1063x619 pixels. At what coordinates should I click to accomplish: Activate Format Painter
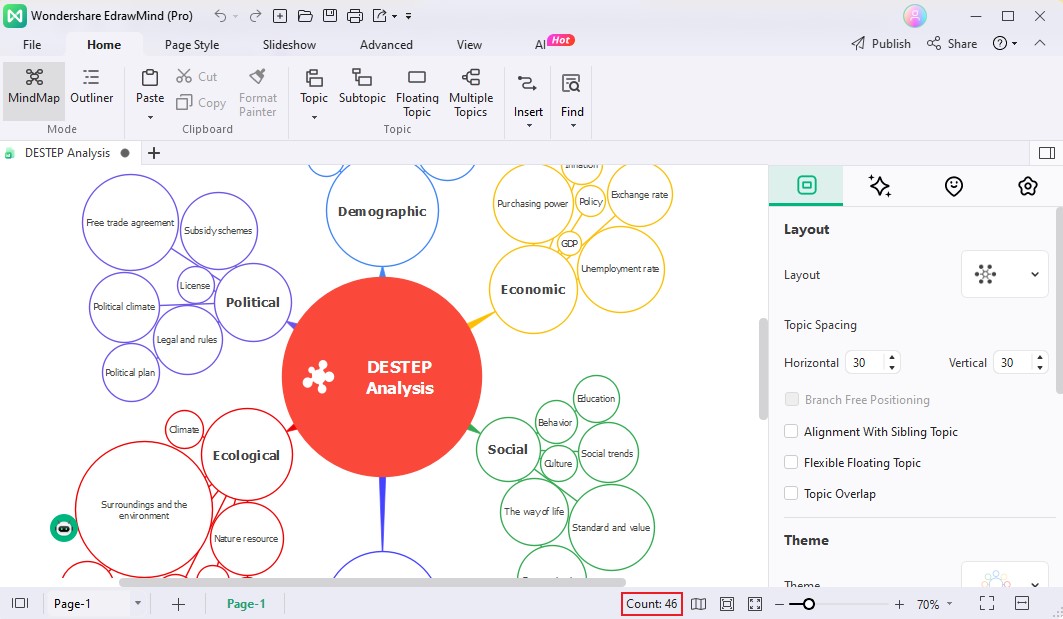tap(258, 94)
